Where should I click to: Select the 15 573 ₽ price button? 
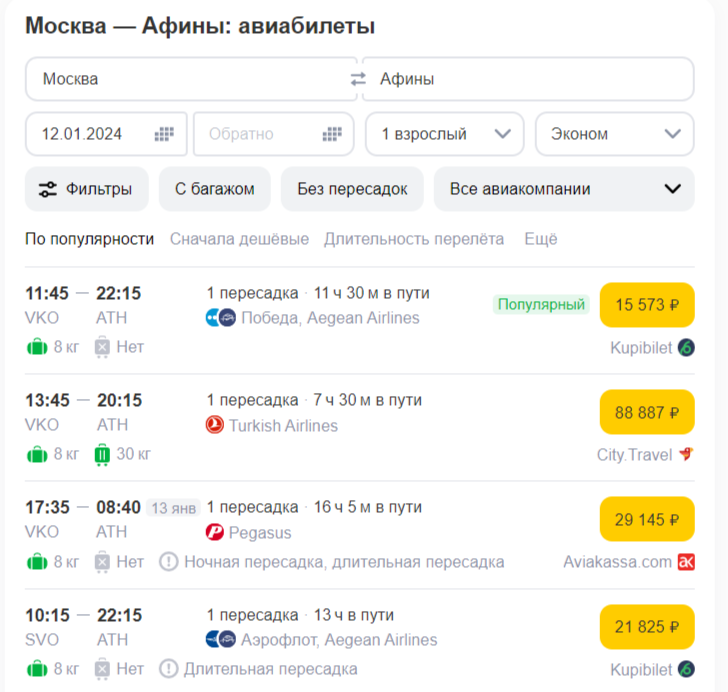point(647,305)
